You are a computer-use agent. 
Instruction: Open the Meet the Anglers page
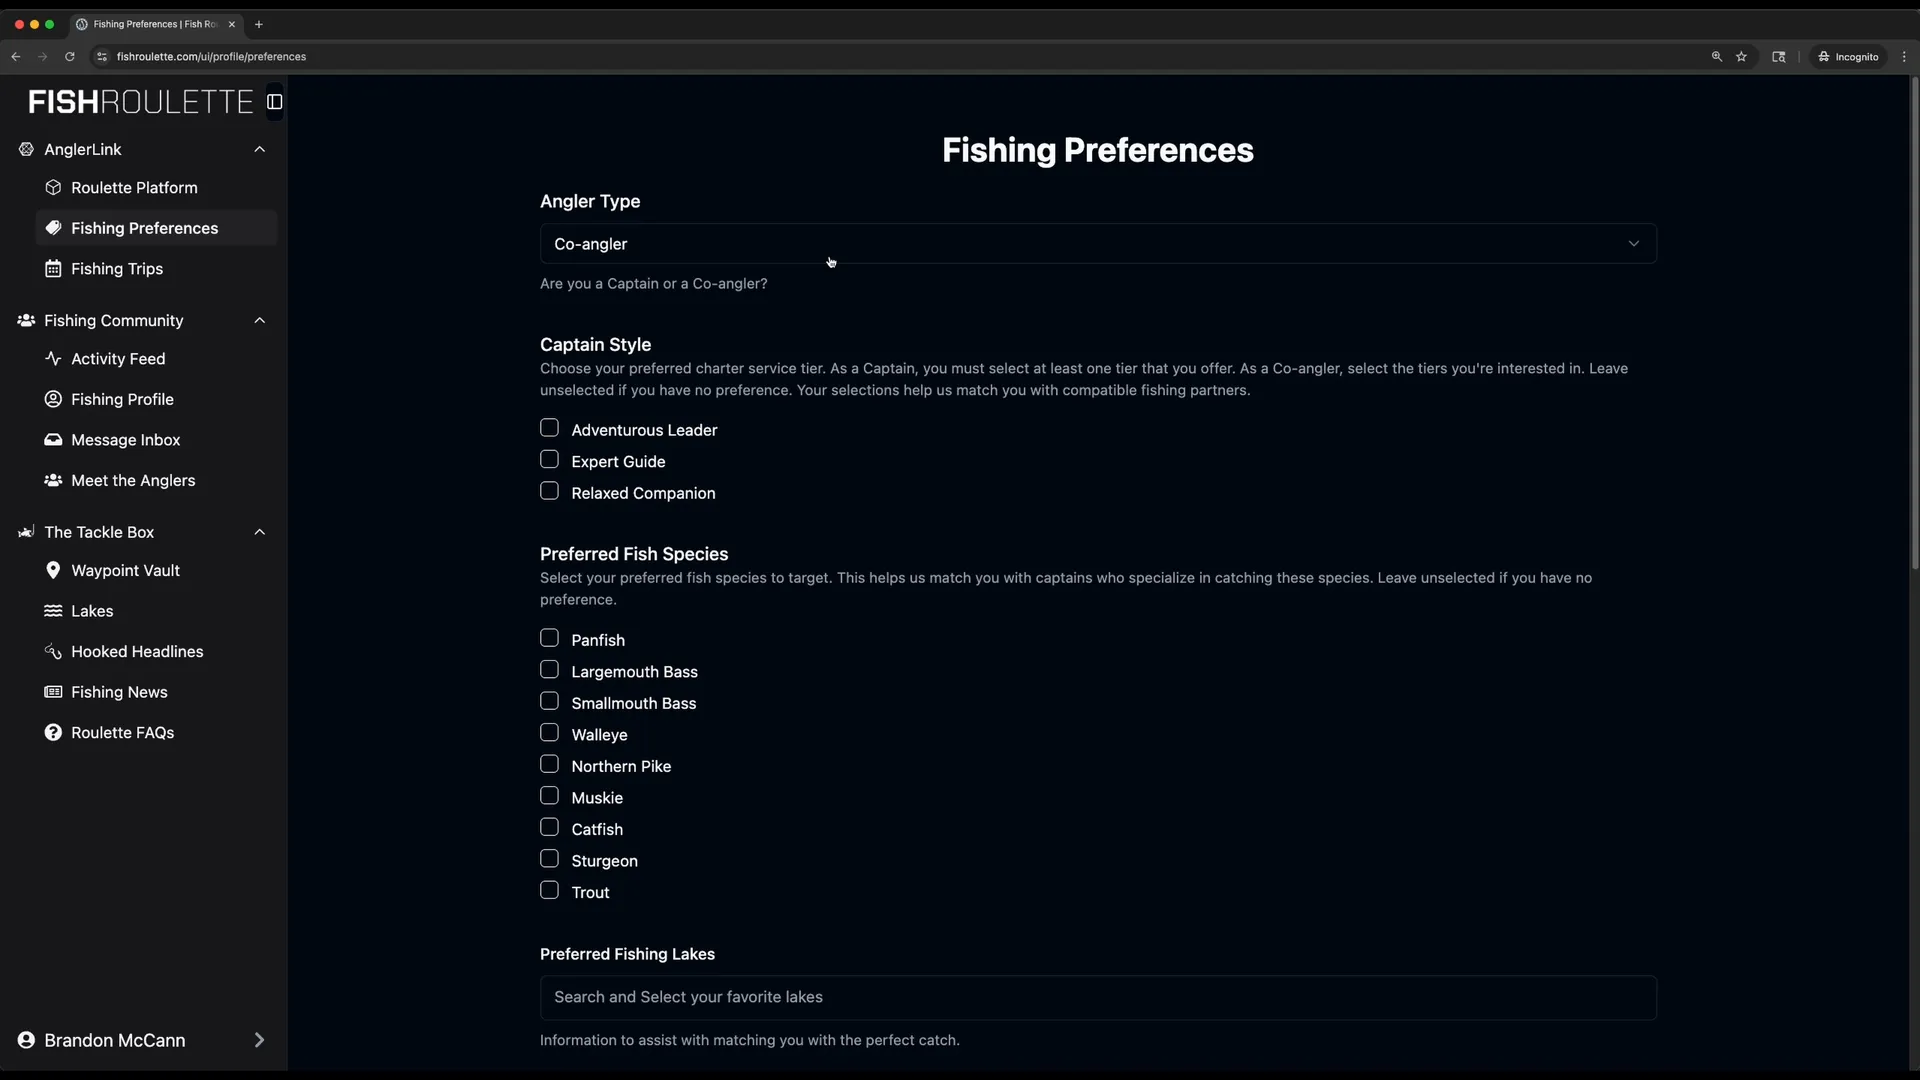[133, 480]
